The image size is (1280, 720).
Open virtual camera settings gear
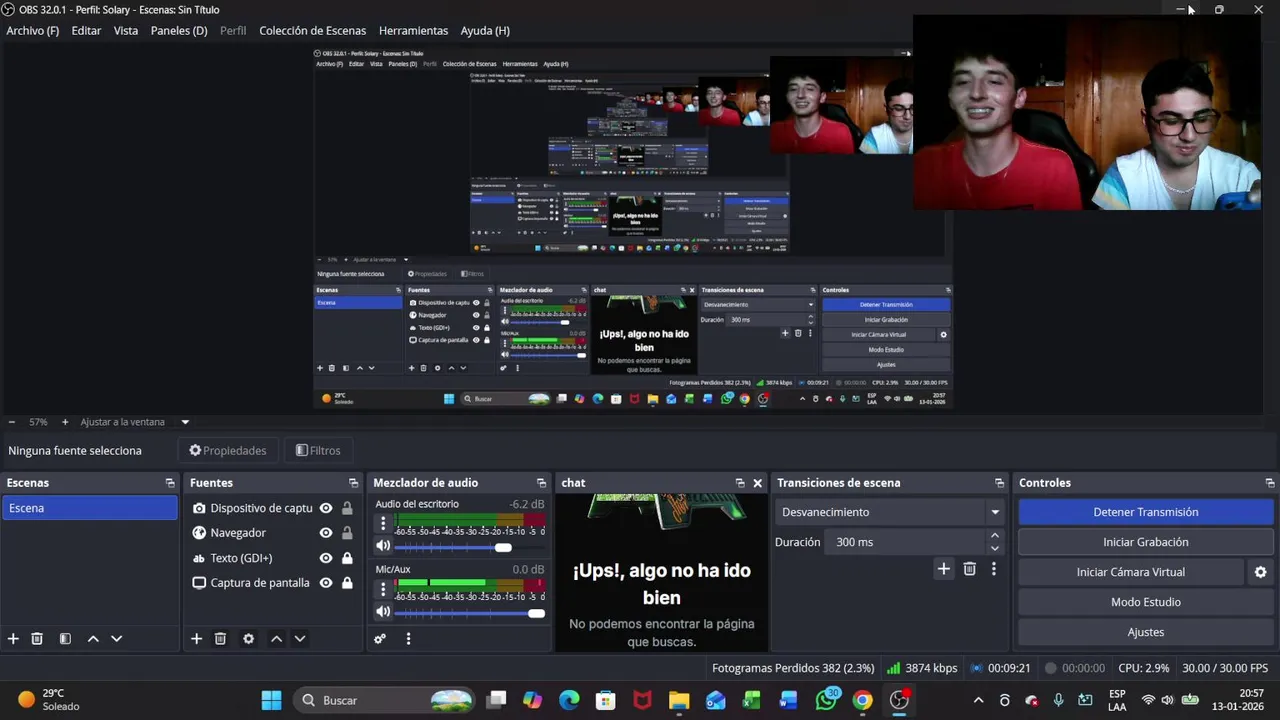[1260, 572]
